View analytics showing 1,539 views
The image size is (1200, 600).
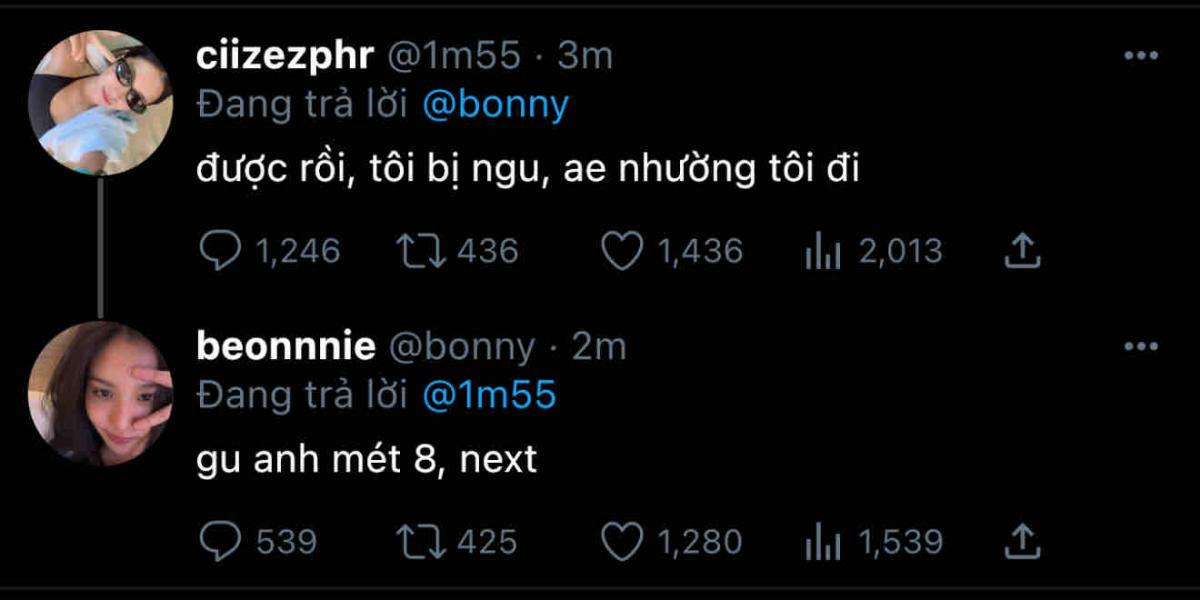coord(822,542)
